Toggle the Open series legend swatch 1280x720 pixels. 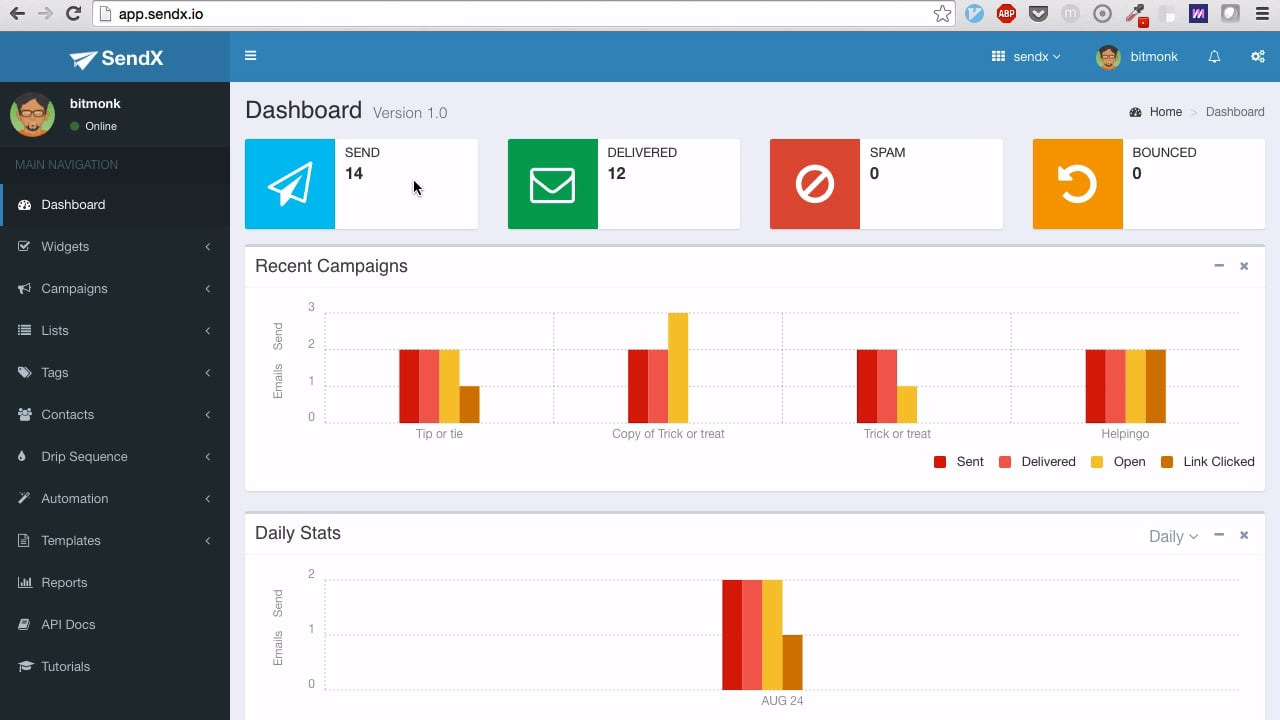(x=1097, y=462)
